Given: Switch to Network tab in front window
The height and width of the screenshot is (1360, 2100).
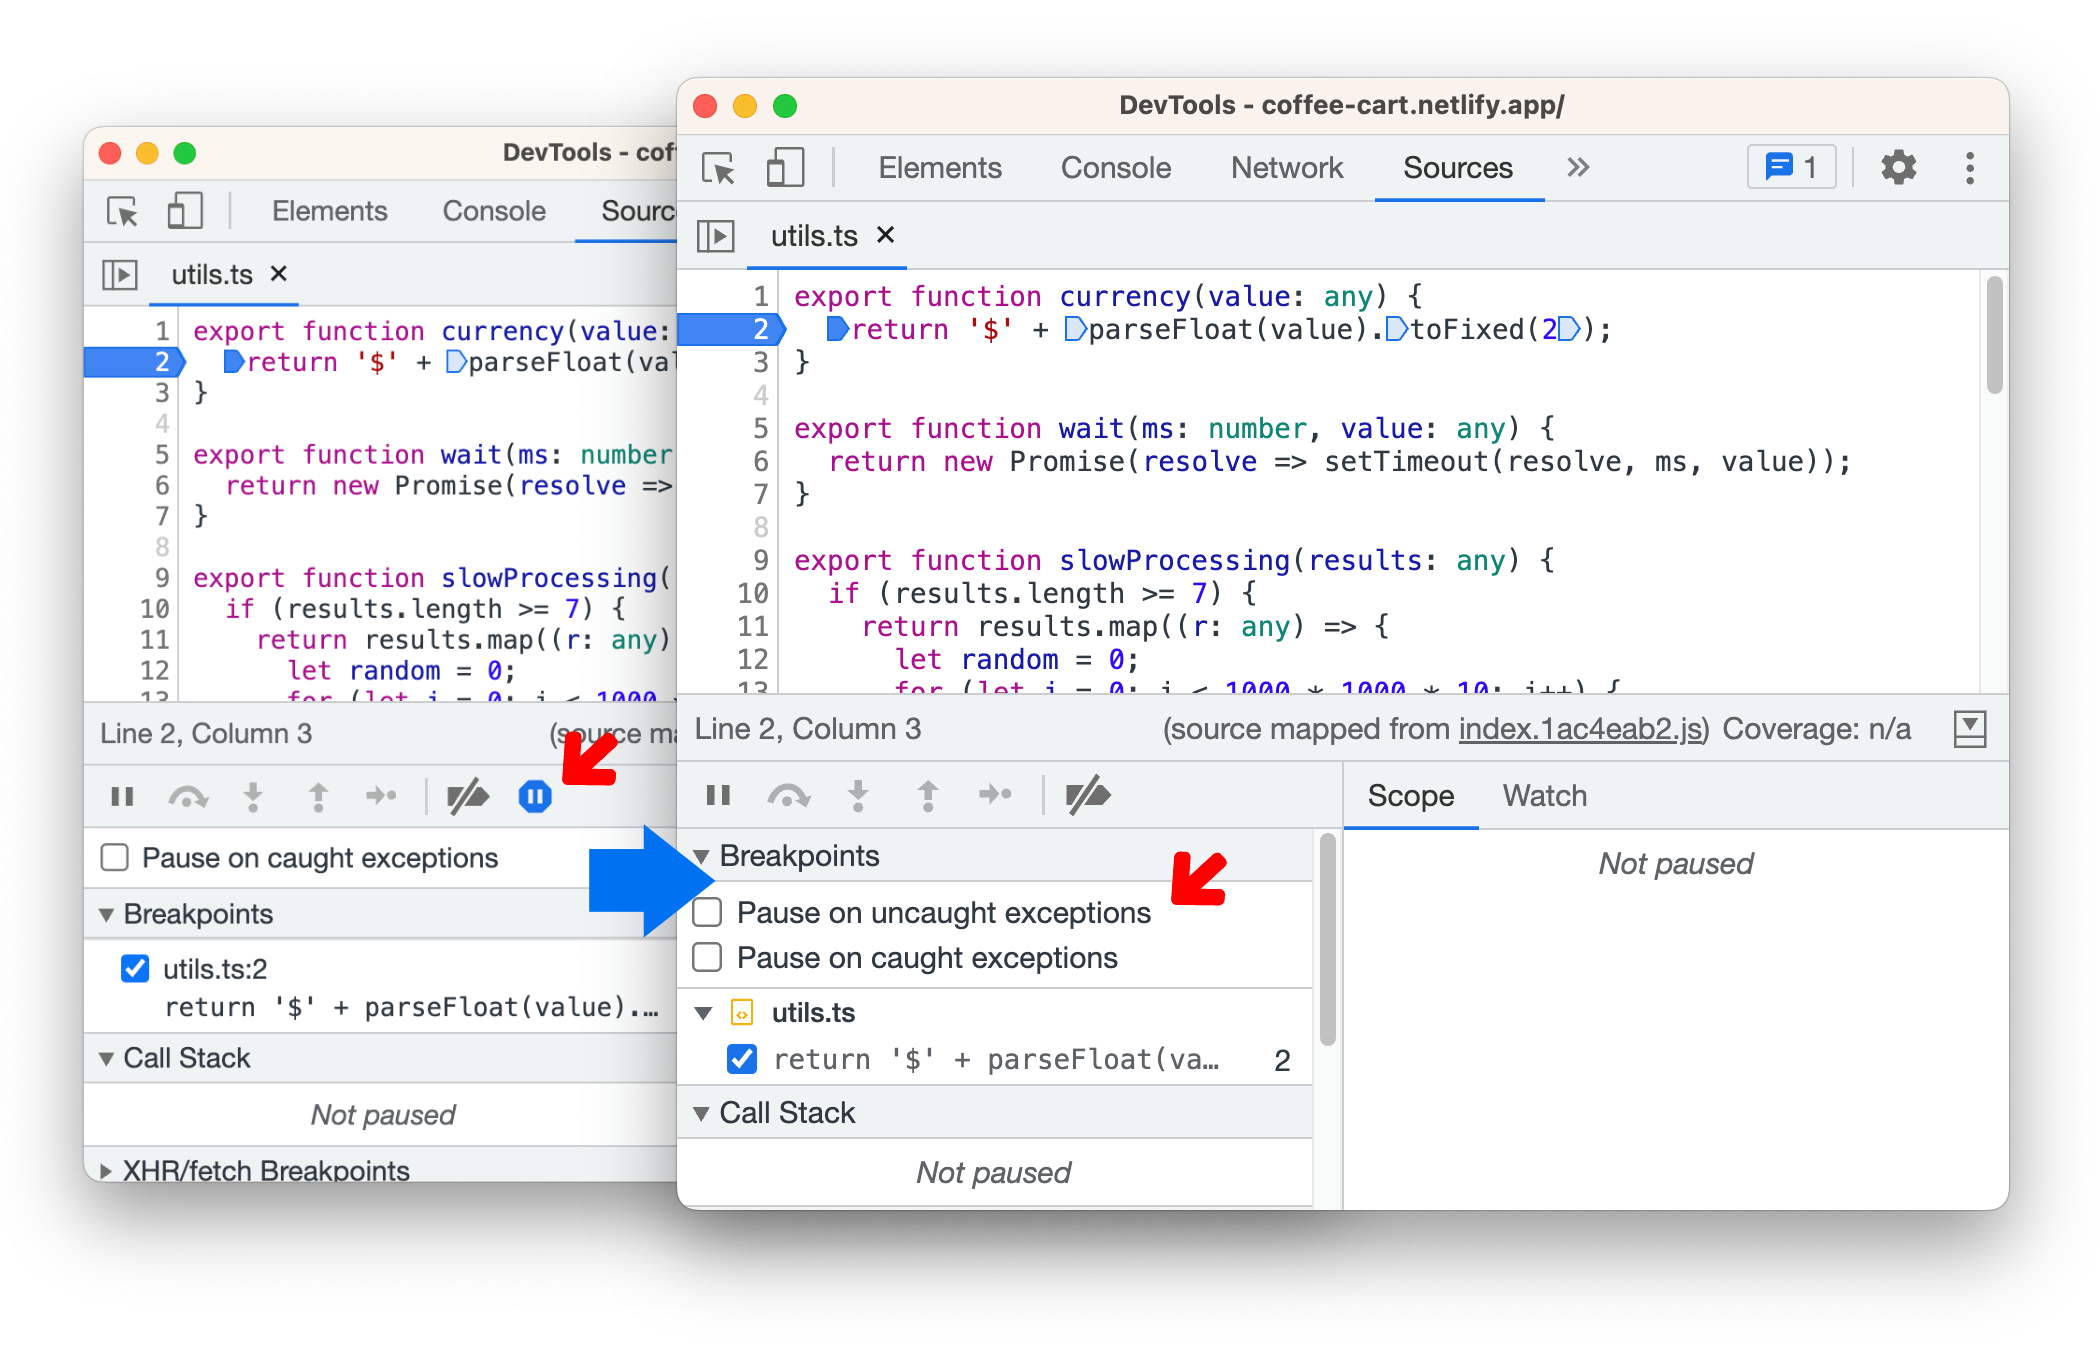Looking at the screenshot, I should [x=1287, y=168].
